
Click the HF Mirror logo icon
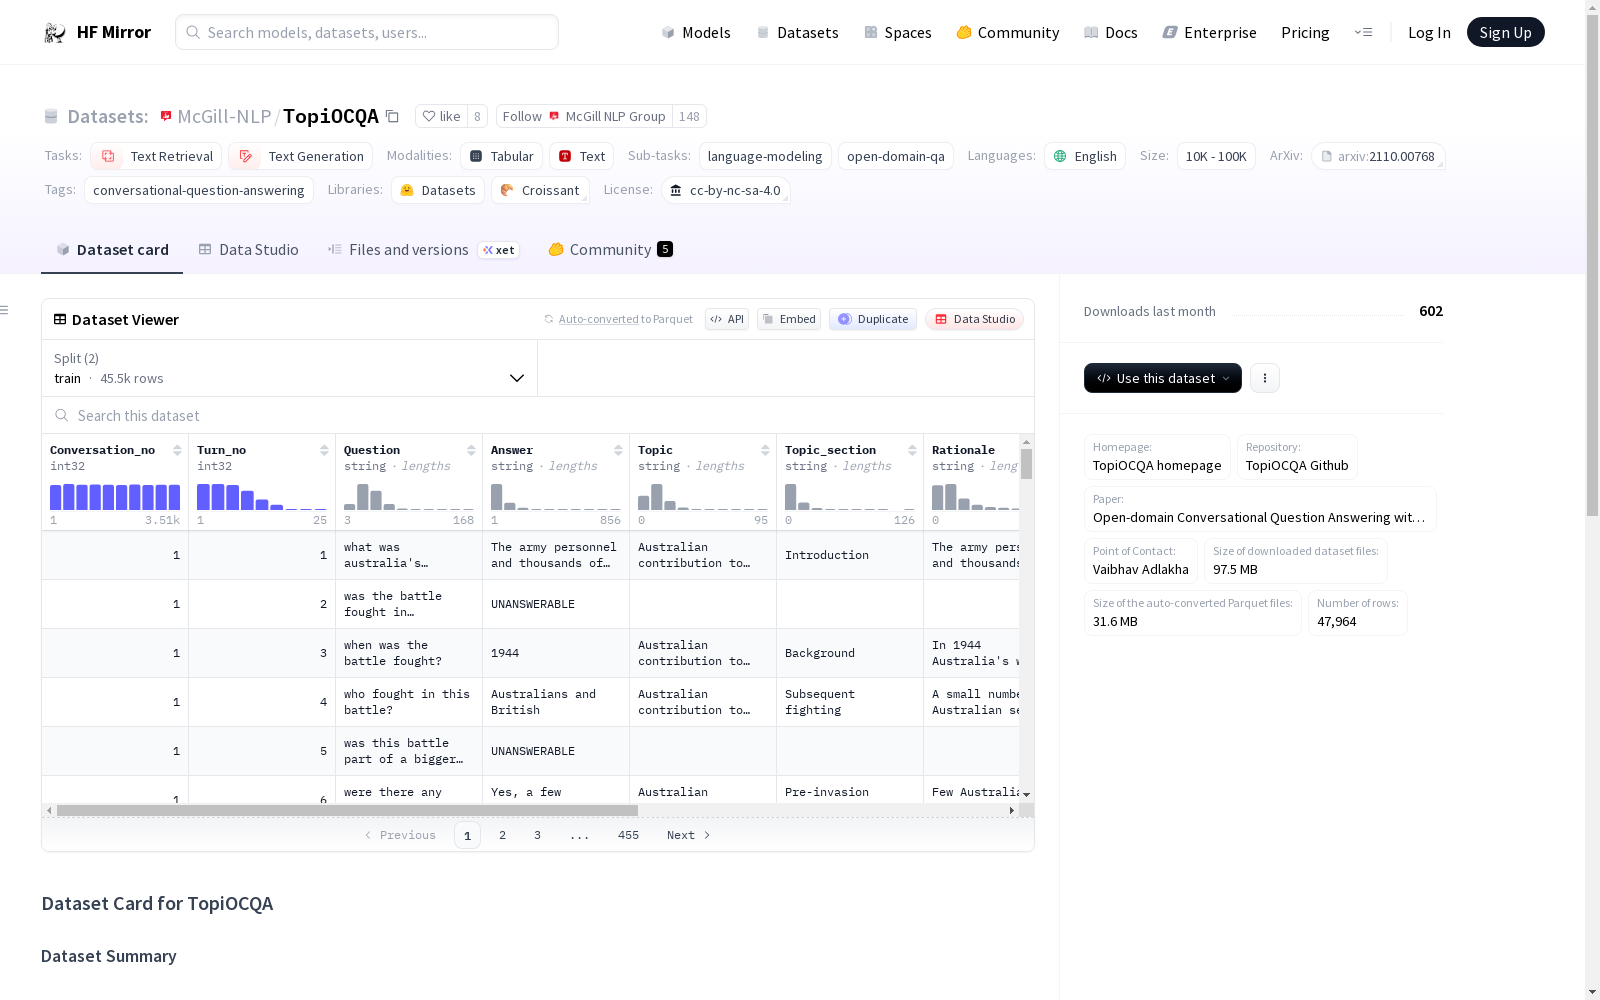click(55, 33)
